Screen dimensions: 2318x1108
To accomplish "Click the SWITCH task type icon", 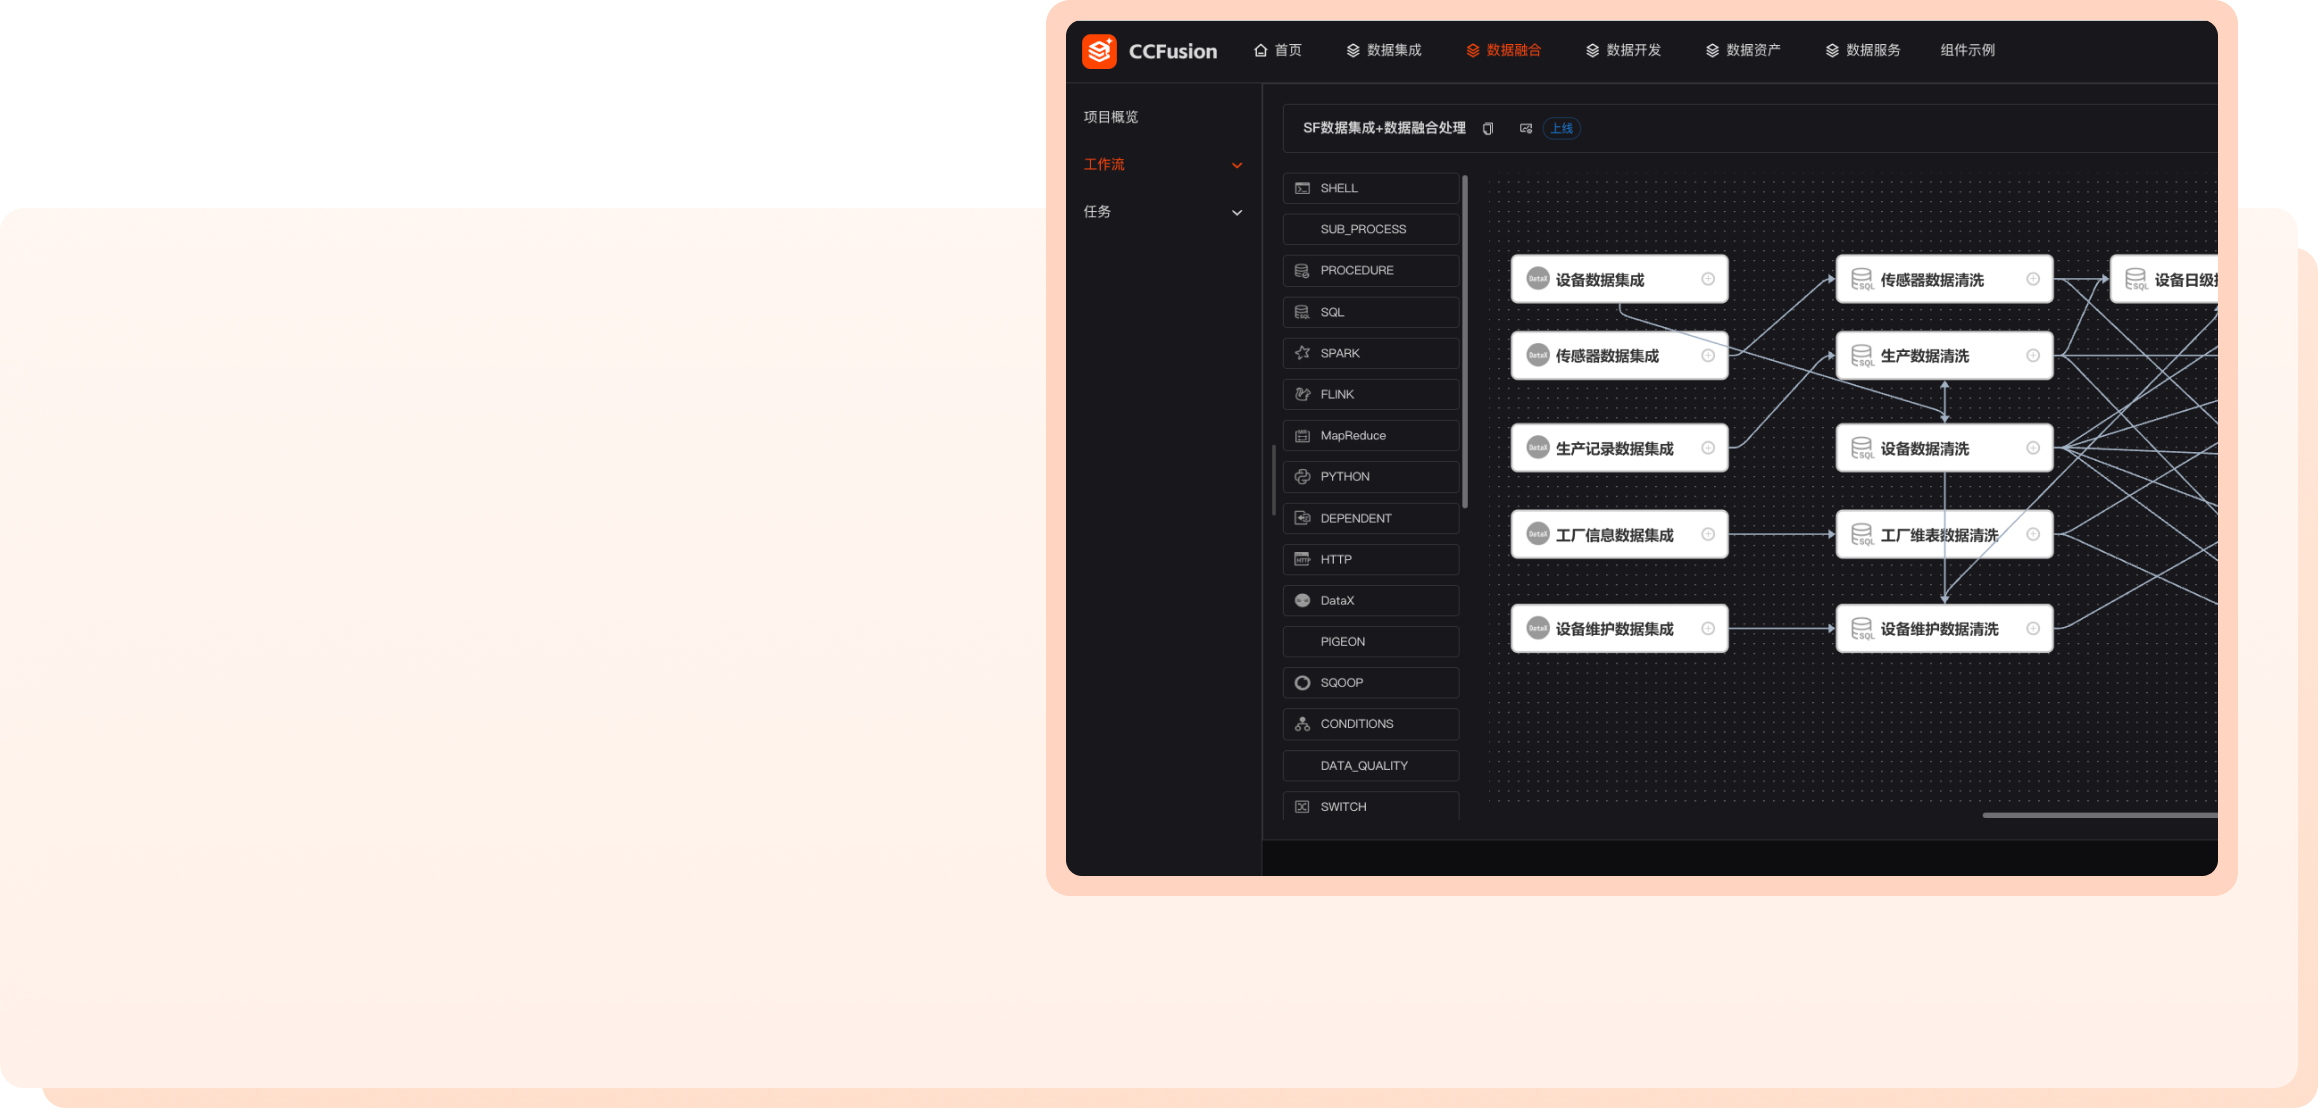I will (1302, 807).
